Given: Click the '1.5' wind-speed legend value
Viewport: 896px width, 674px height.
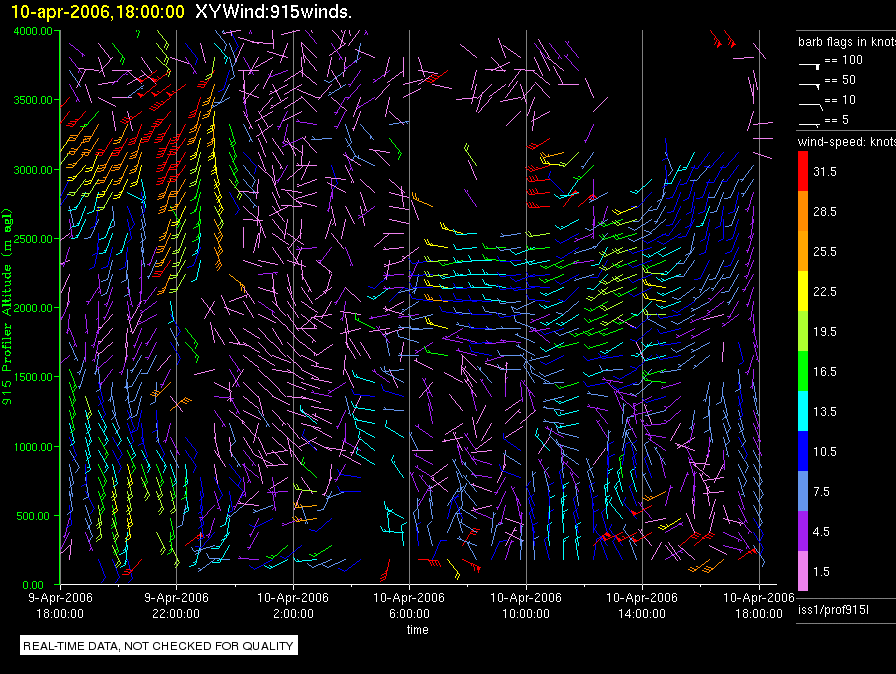Looking at the screenshot, I should point(821,572).
